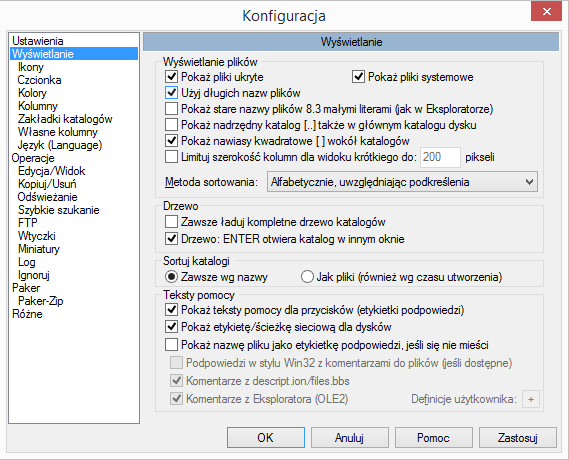Open Zakładki katalogów settings
This screenshot has height=460, width=569.
(x=65, y=119)
